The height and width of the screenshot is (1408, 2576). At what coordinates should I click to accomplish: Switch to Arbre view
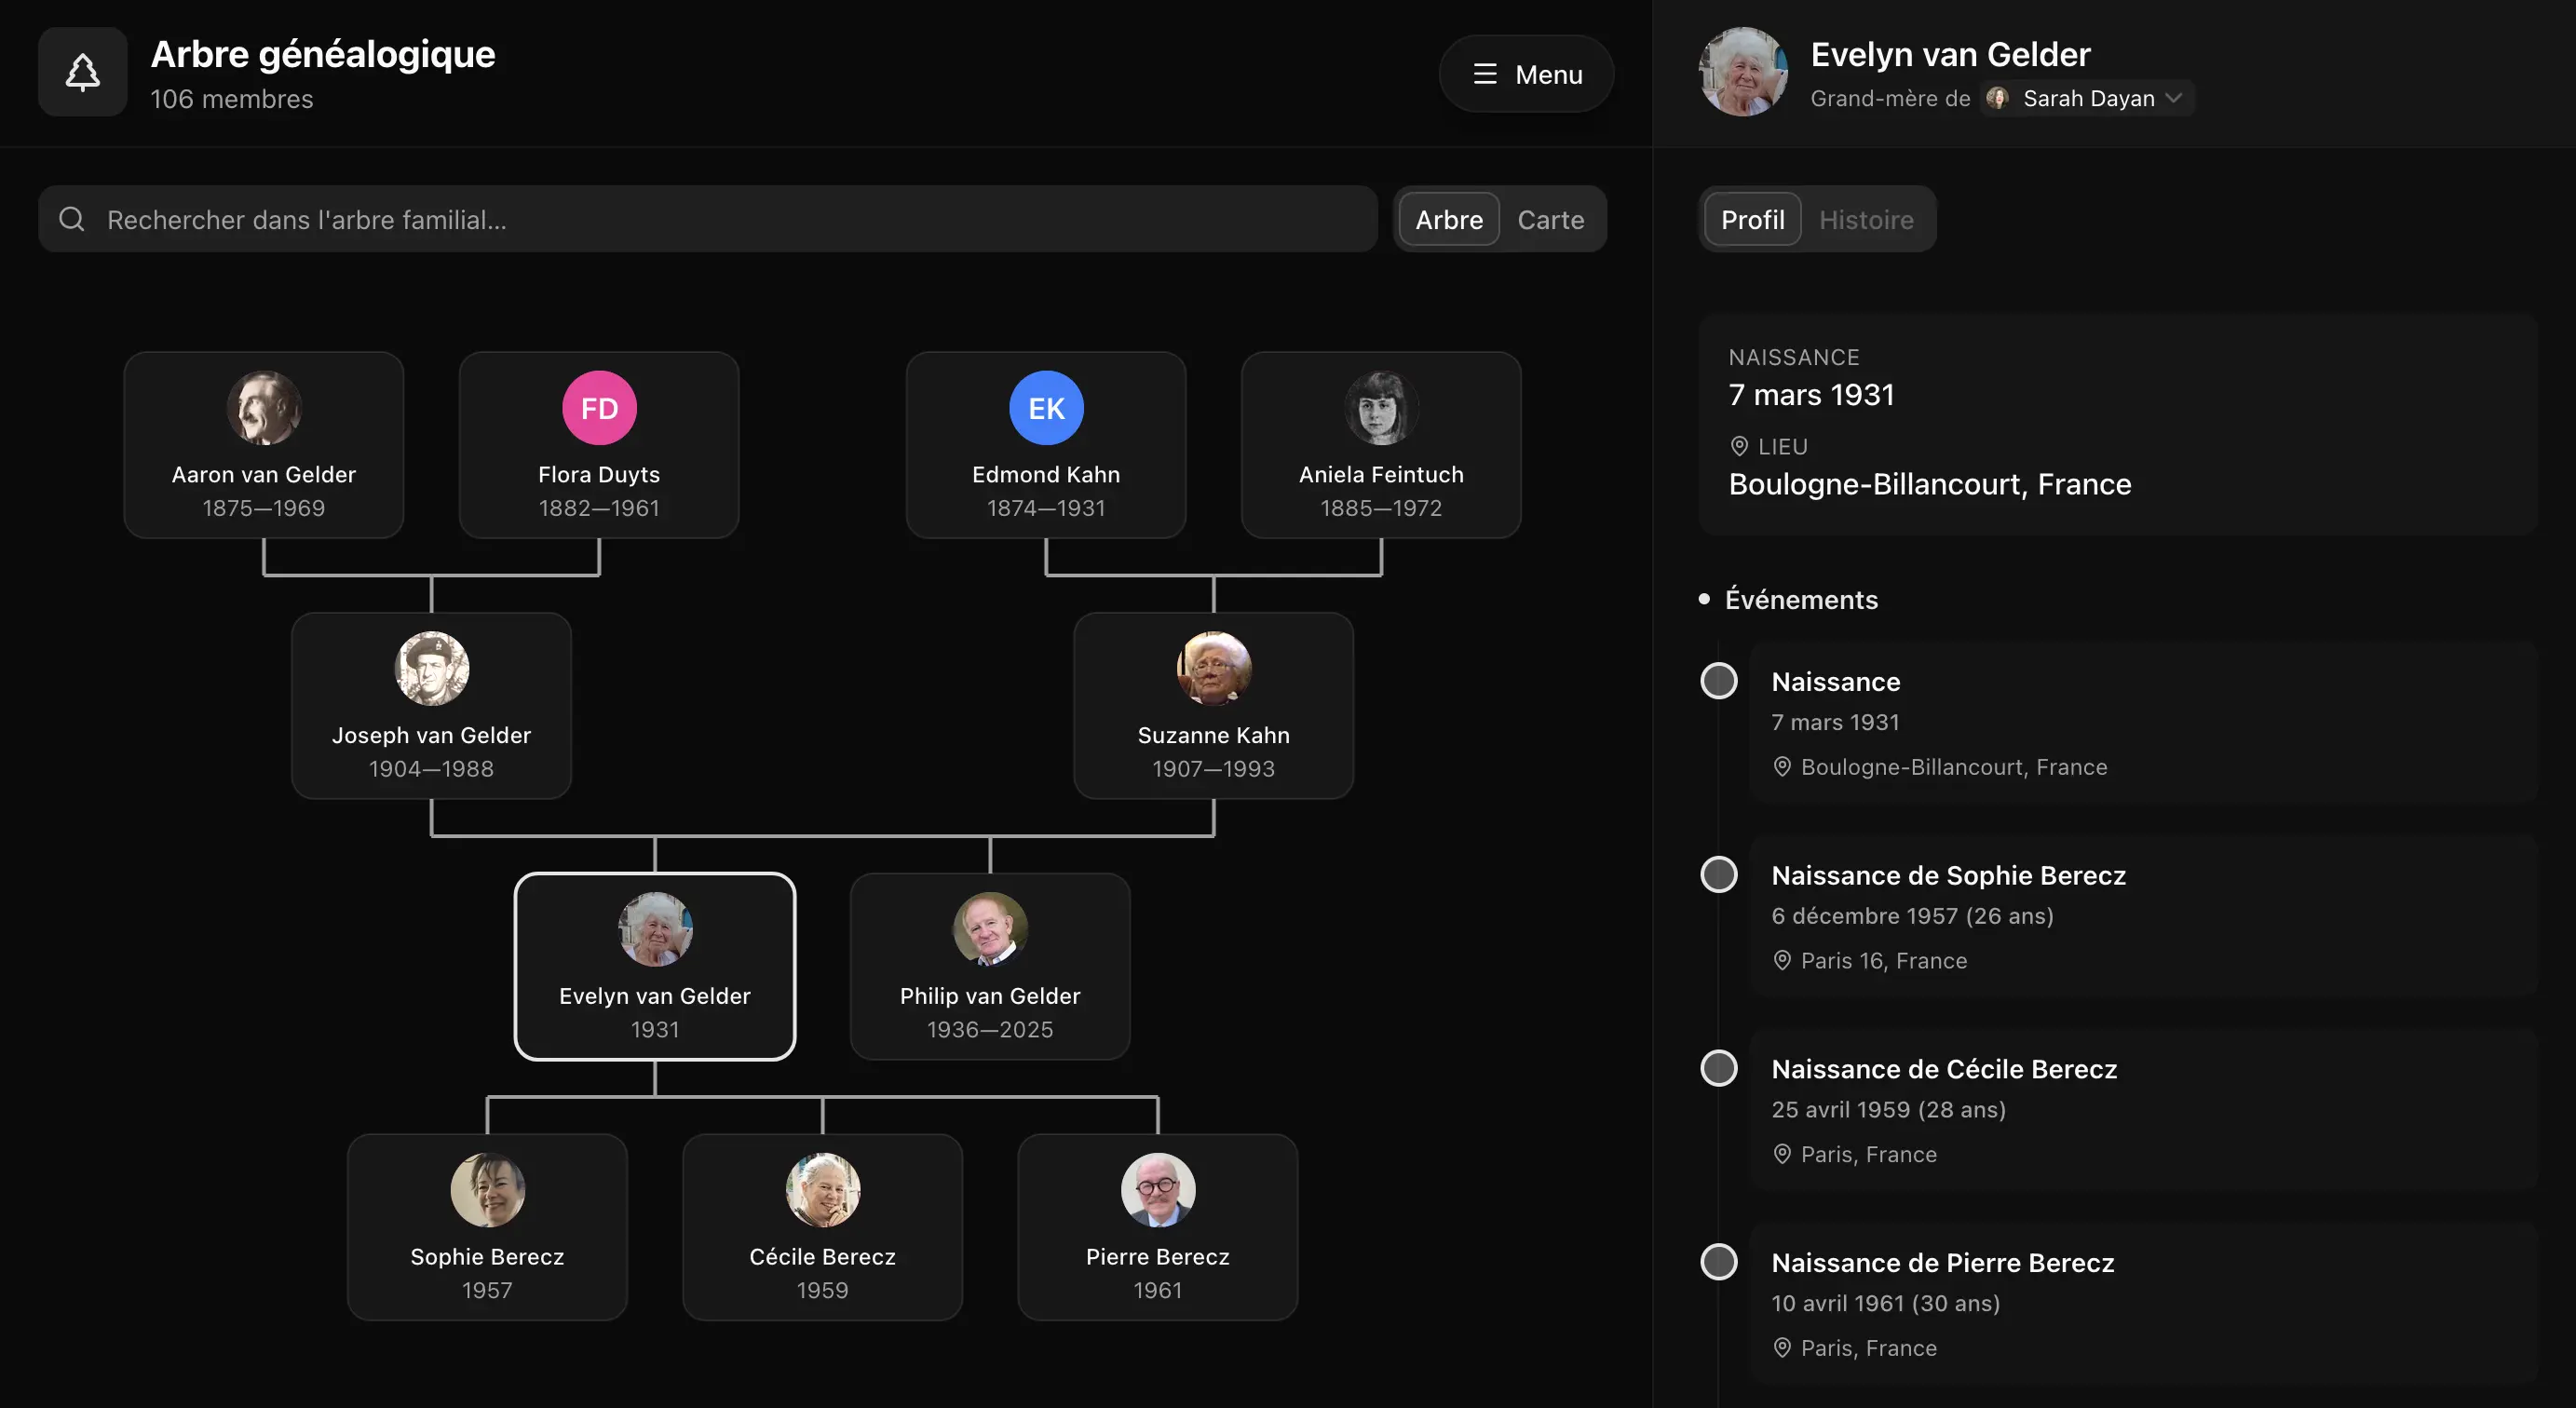pos(1448,219)
